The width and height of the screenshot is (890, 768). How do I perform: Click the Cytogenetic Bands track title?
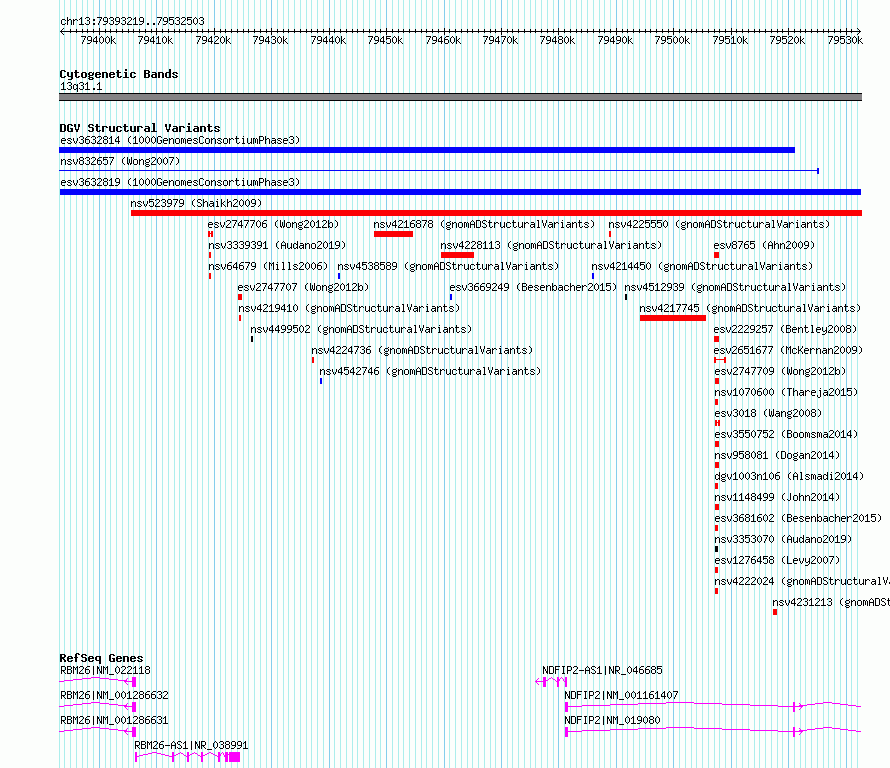click(x=119, y=74)
